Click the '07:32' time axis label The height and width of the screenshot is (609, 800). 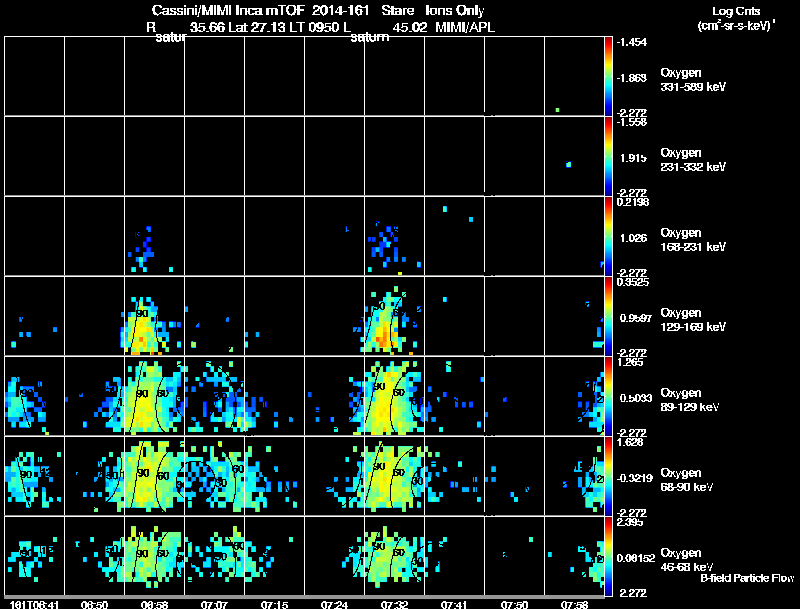[394, 605]
